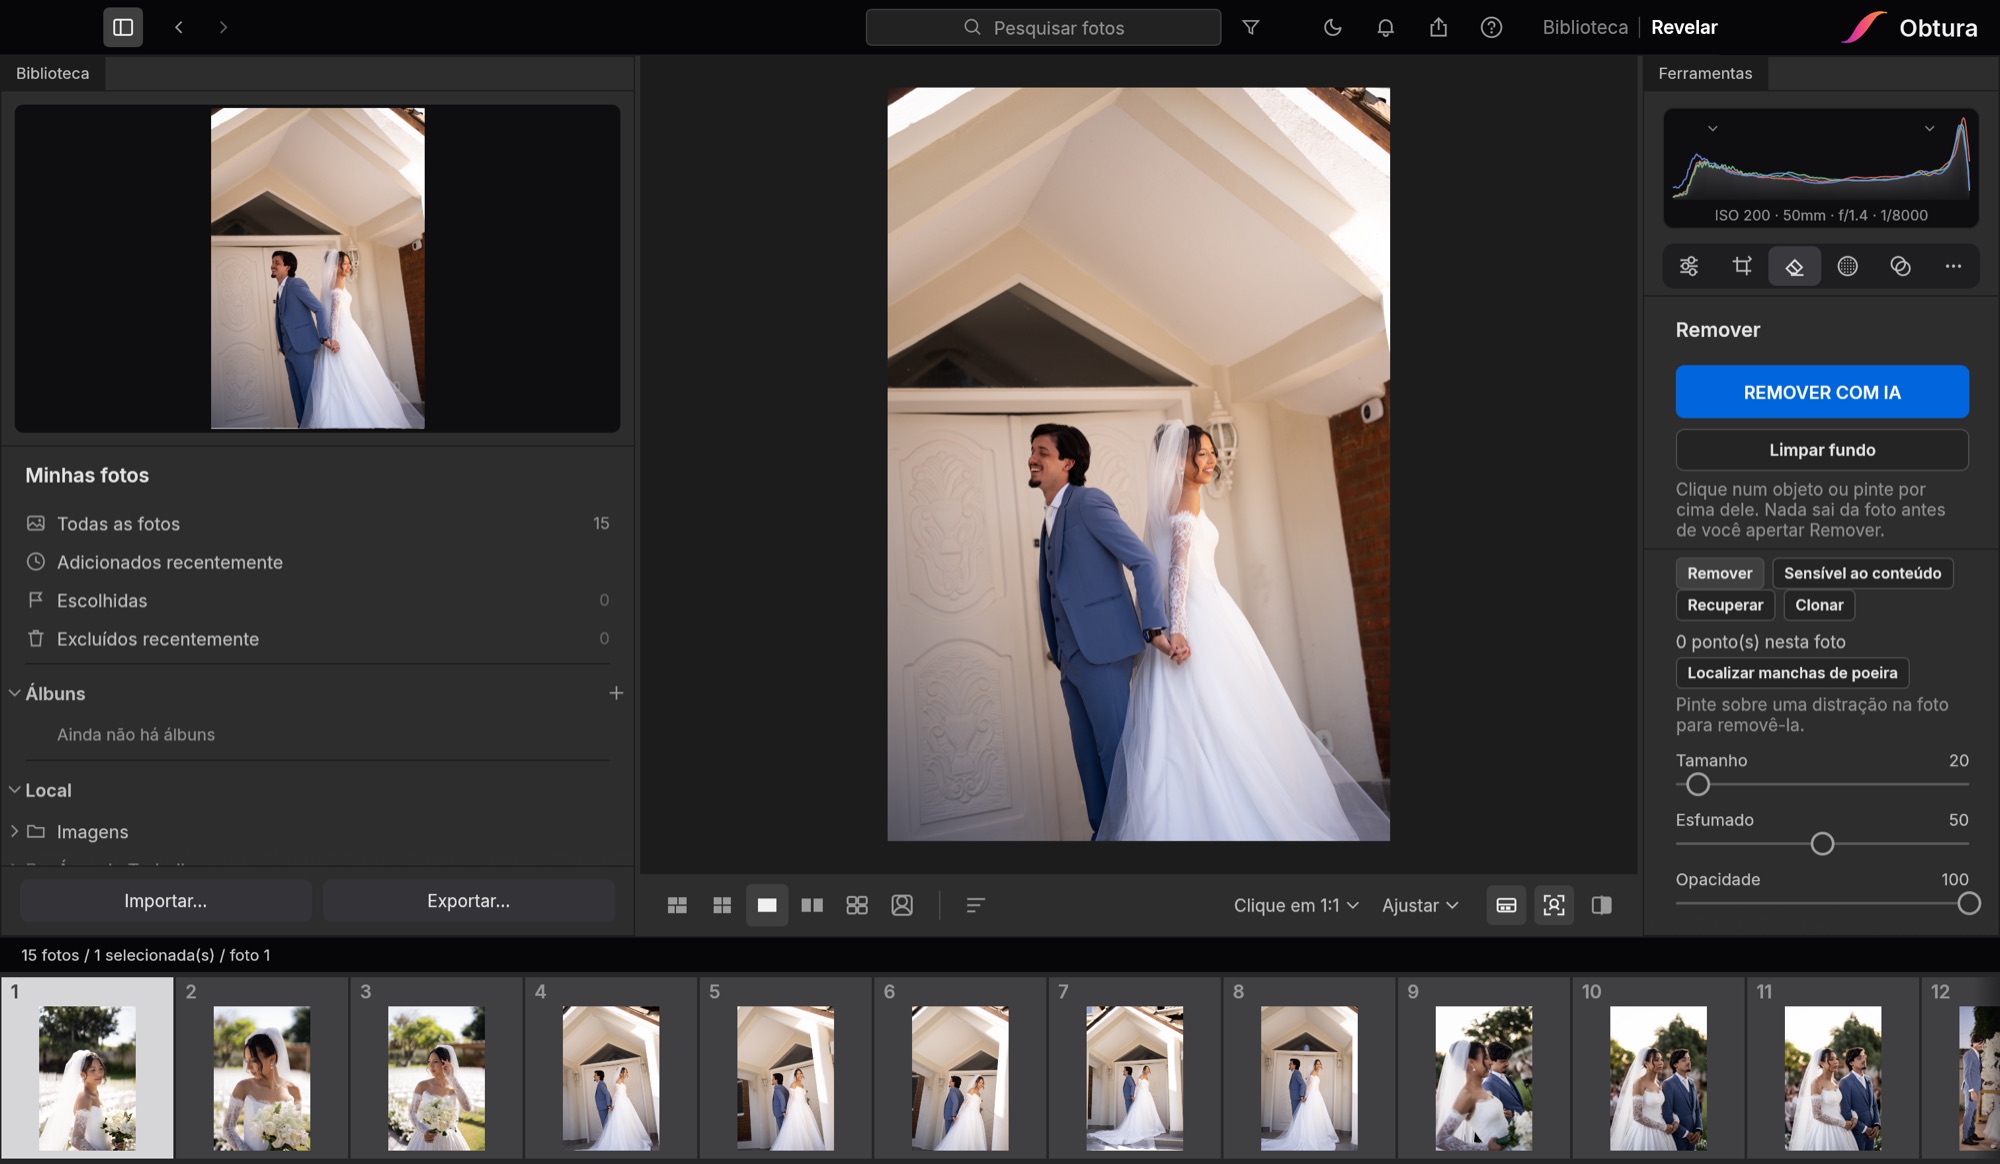
Task: Open the filter funnel icon
Action: click(1250, 27)
